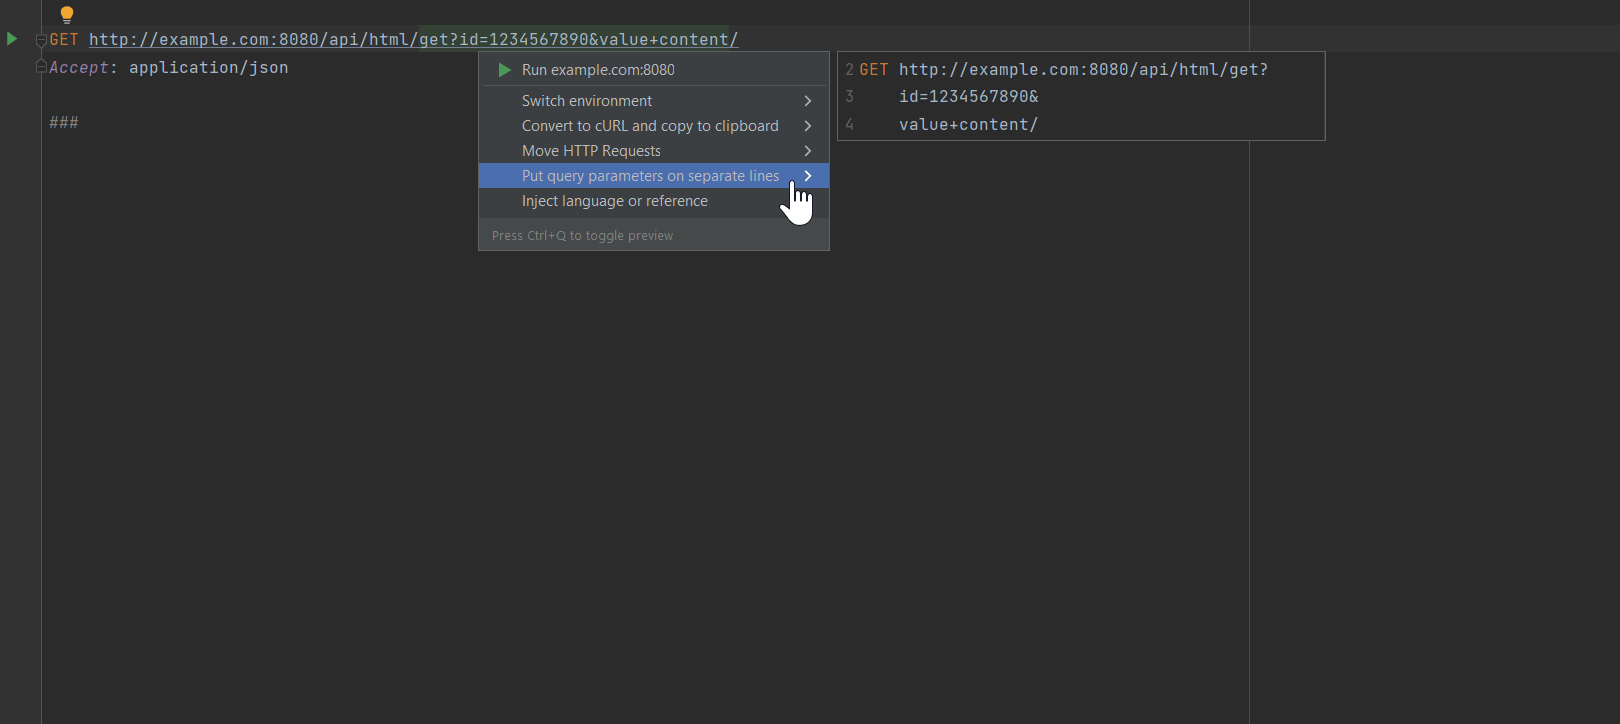Expand the Convert to cURL submenu arrow

tap(807, 125)
